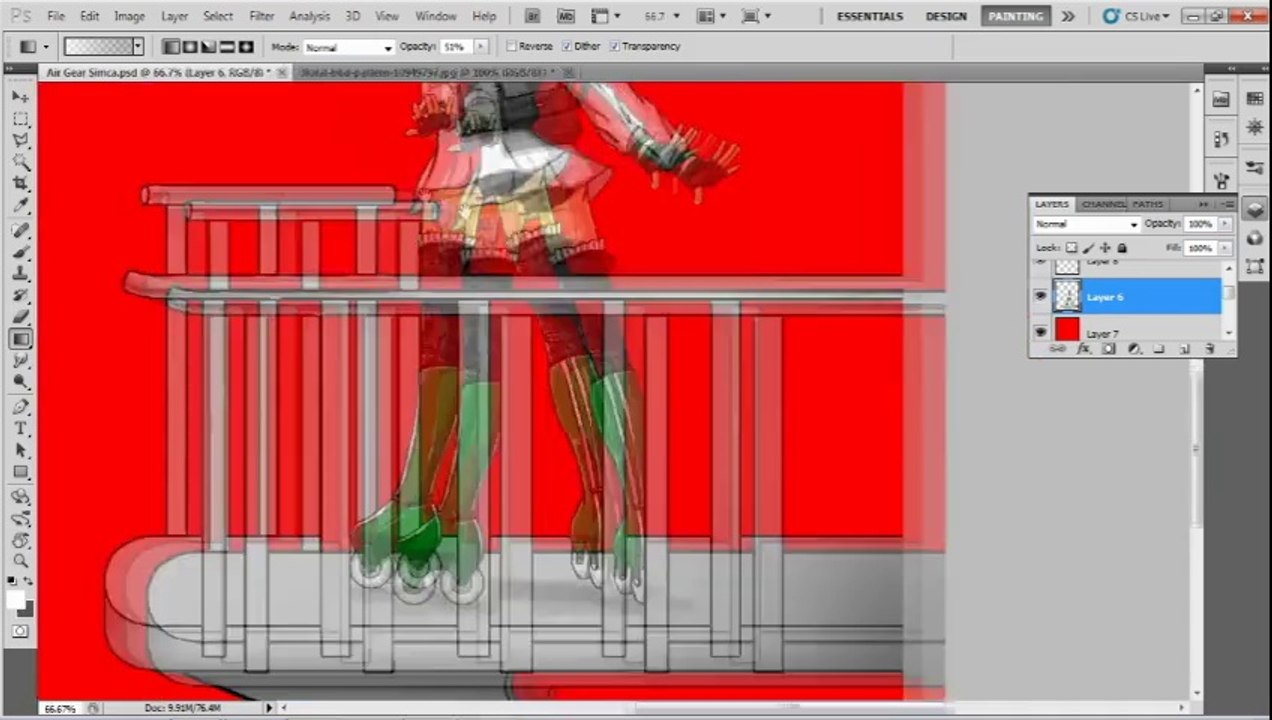Image resolution: width=1272 pixels, height=720 pixels.
Task: Open the Filter menu
Action: pyautogui.click(x=262, y=17)
